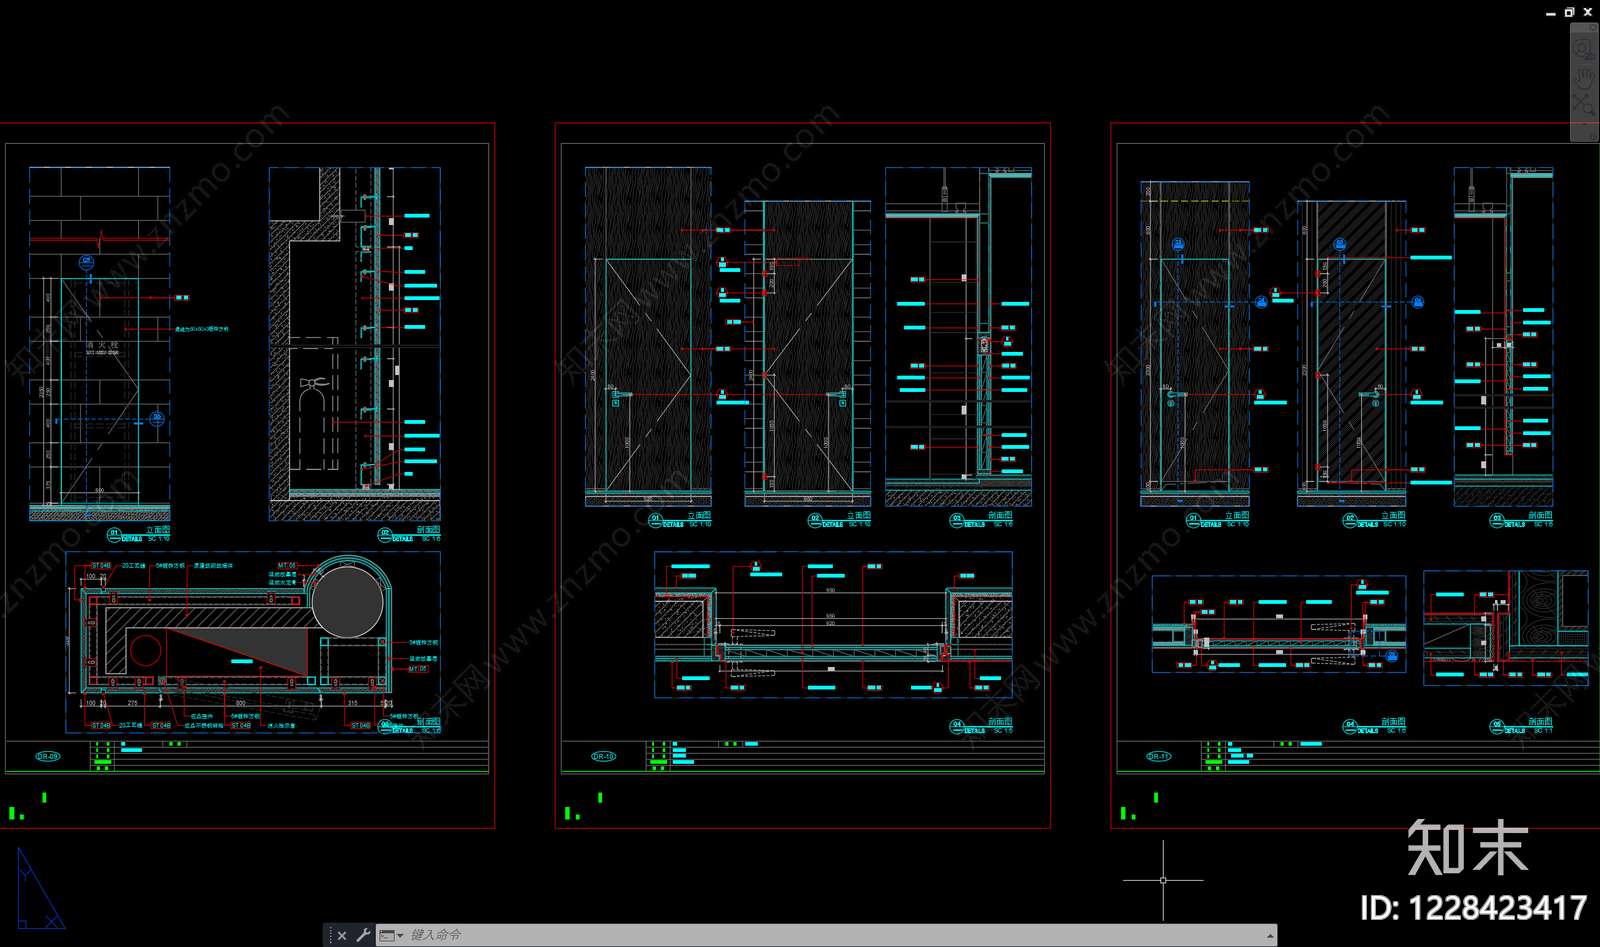Click the DR-10 sheet number tag

pyautogui.click(x=604, y=756)
